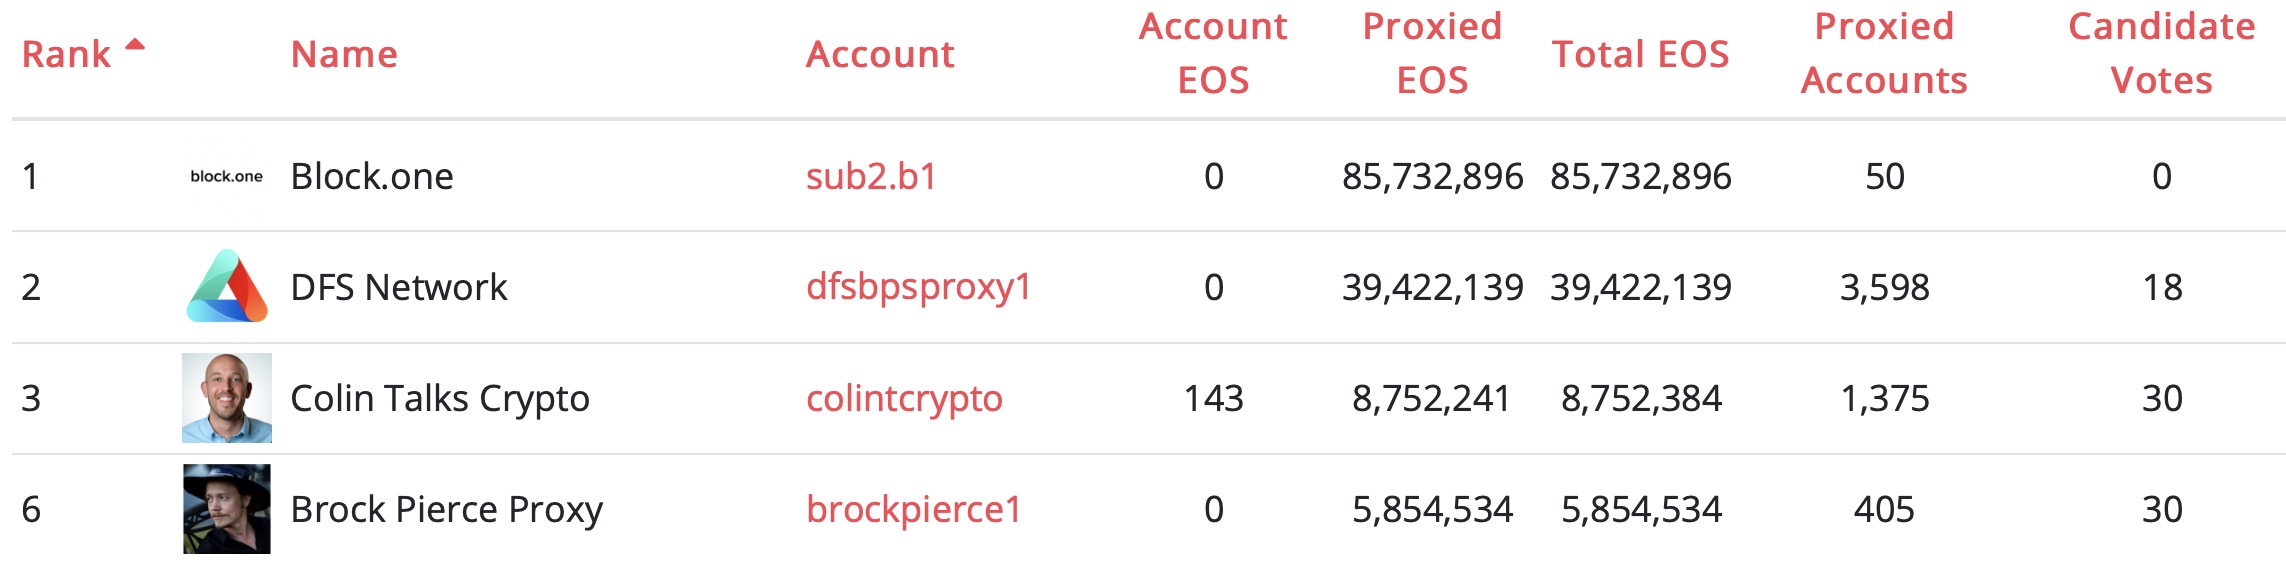Toggle the Rank sort arrow

pyautogui.click(x=135, y=44)
